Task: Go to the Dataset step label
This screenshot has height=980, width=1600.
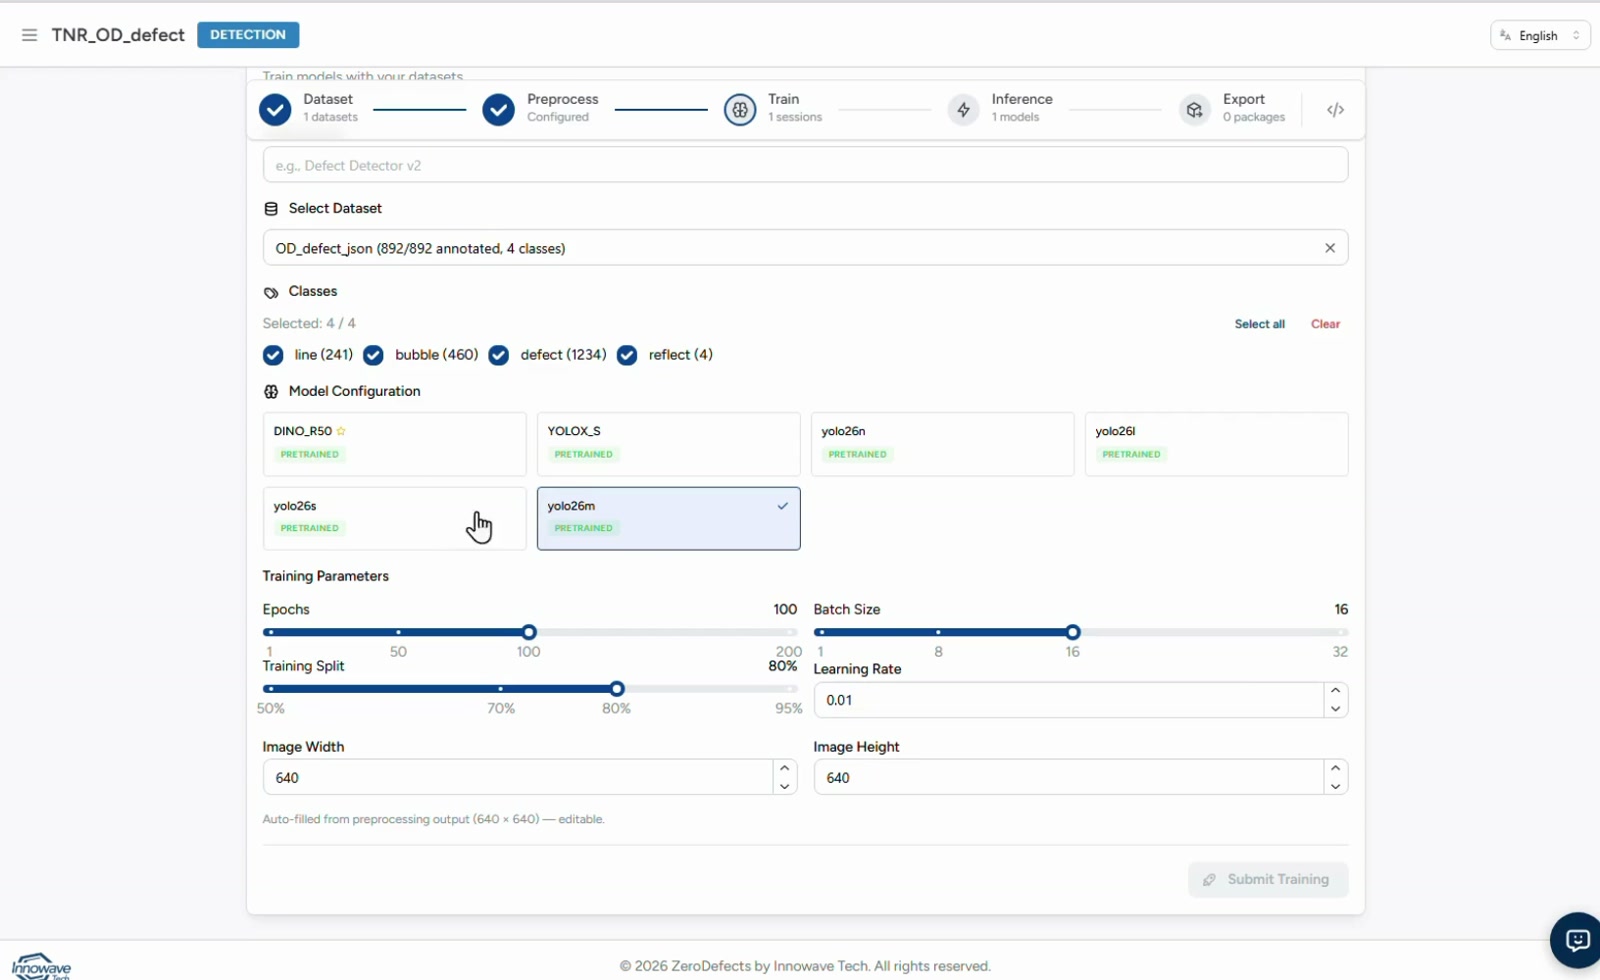Action: (328, 99)
